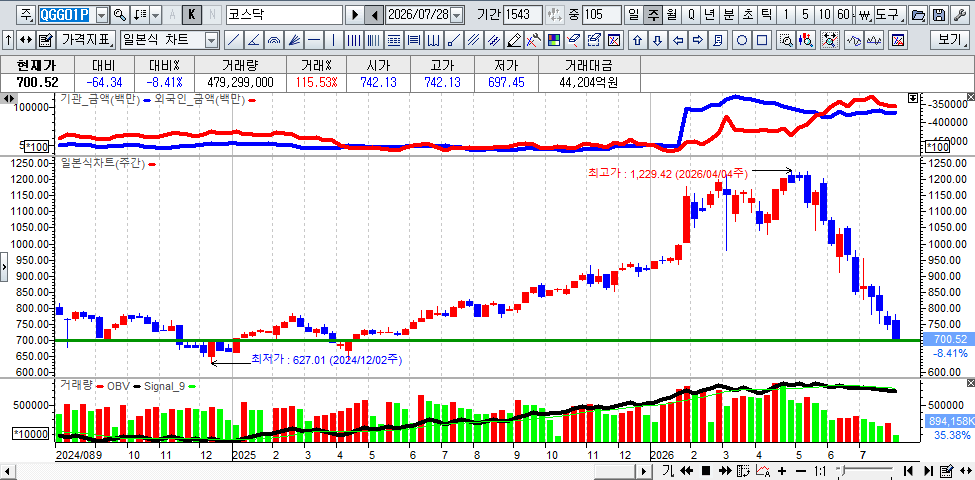This screenshot has width=975, height=480.
Task: Toggle the K button
Action: pyautogui.click(x=192, y=14)
